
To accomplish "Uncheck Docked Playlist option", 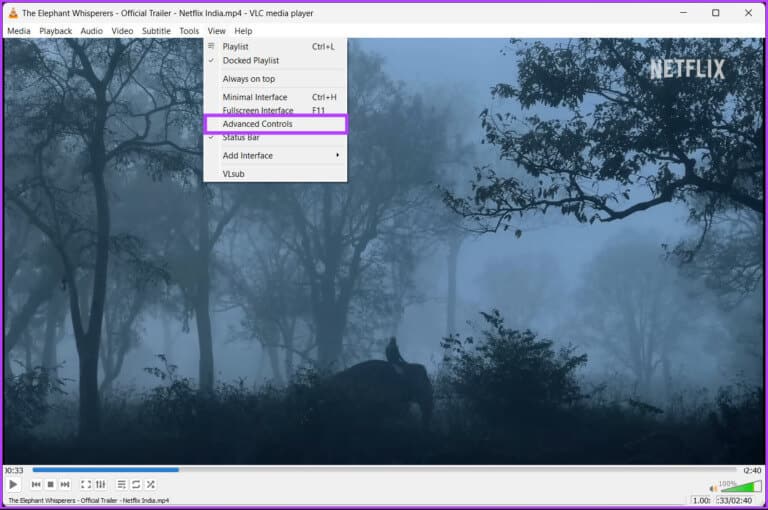I will [251, 61].
